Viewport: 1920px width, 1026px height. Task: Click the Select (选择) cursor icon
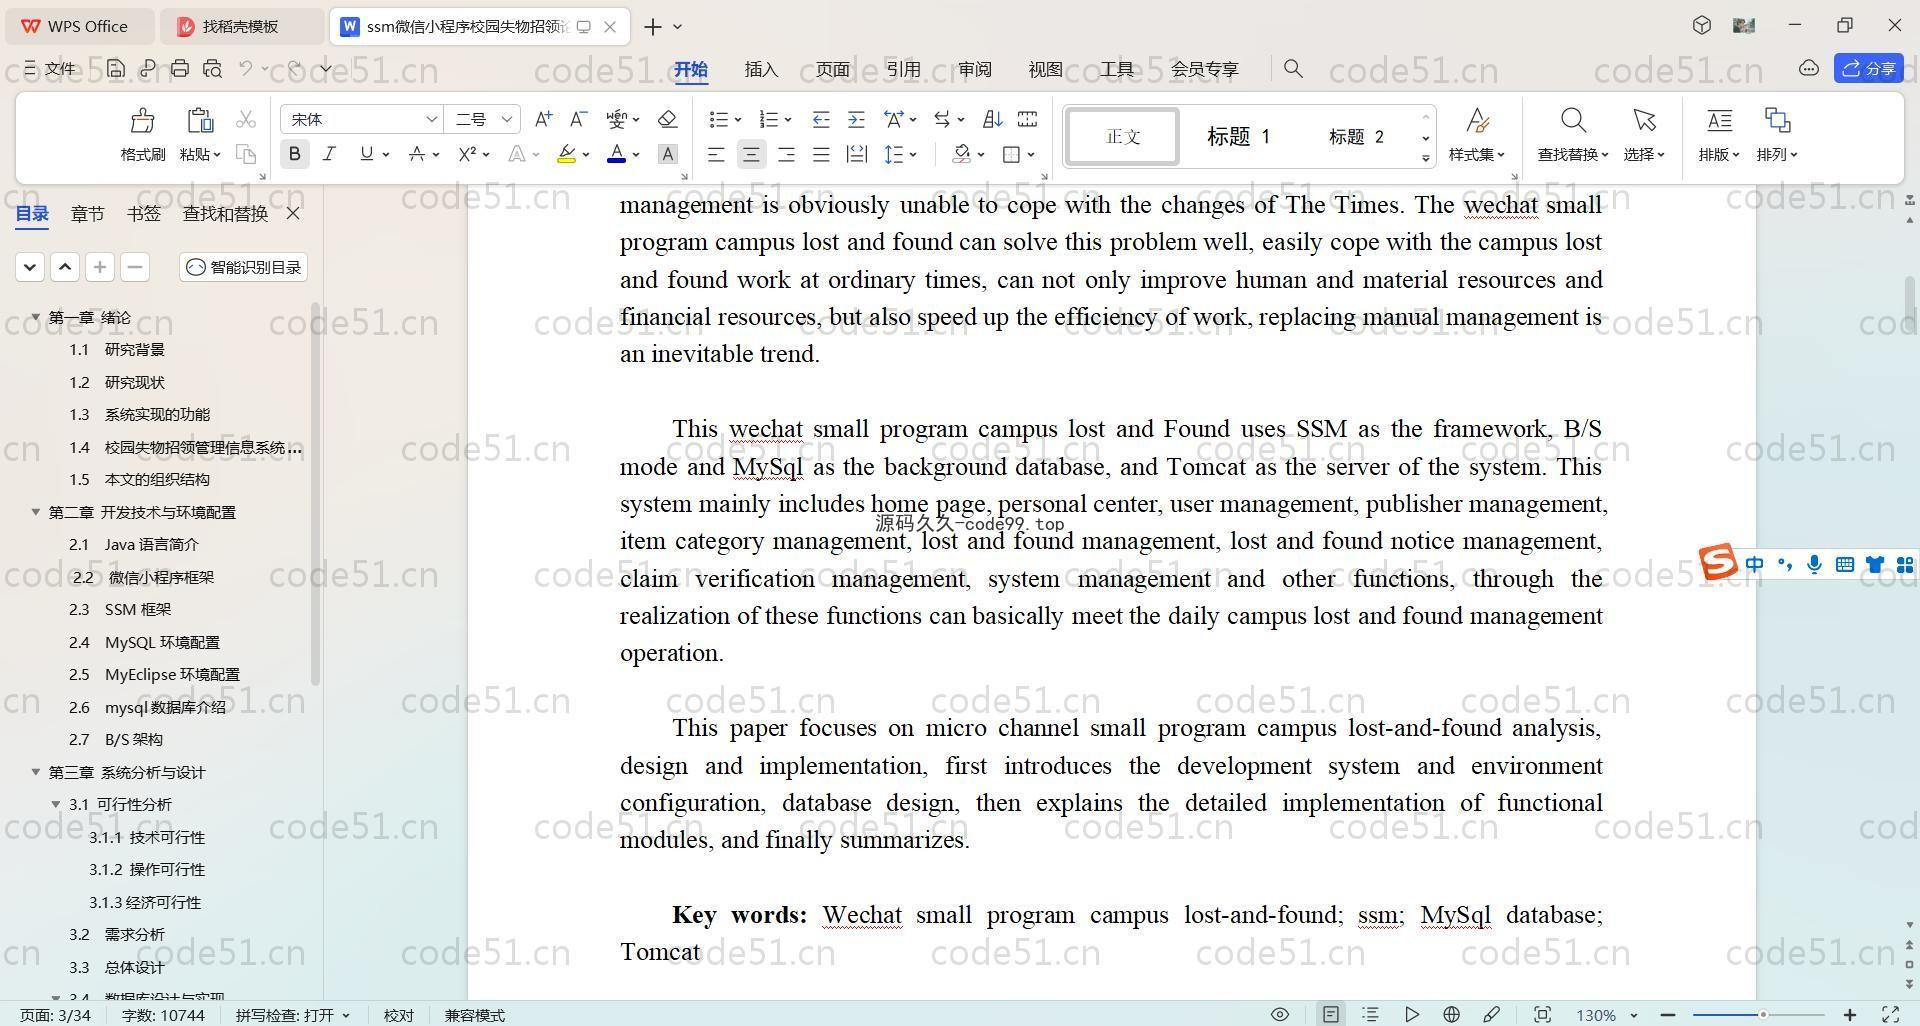click(1644, 121)
